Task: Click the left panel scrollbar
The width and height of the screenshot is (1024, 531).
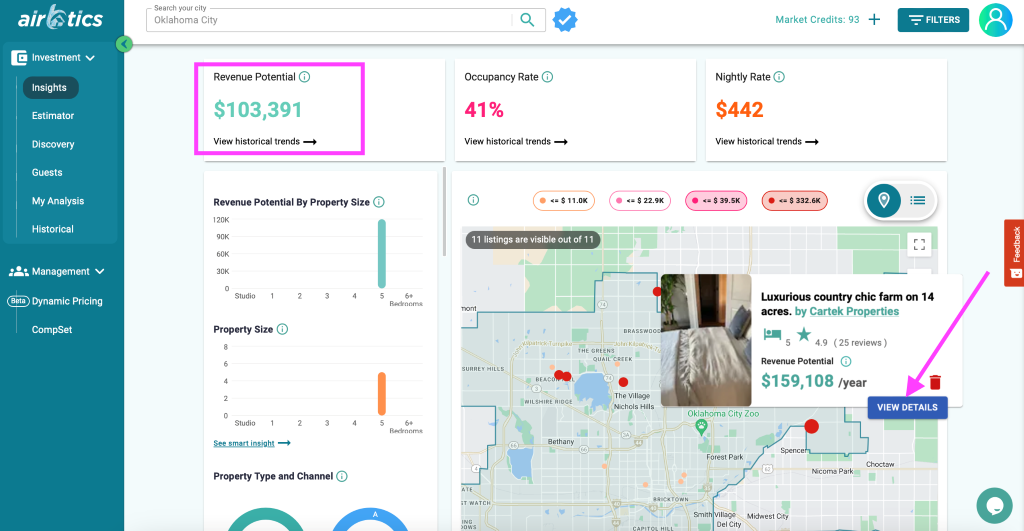Action: click(445, 212)
